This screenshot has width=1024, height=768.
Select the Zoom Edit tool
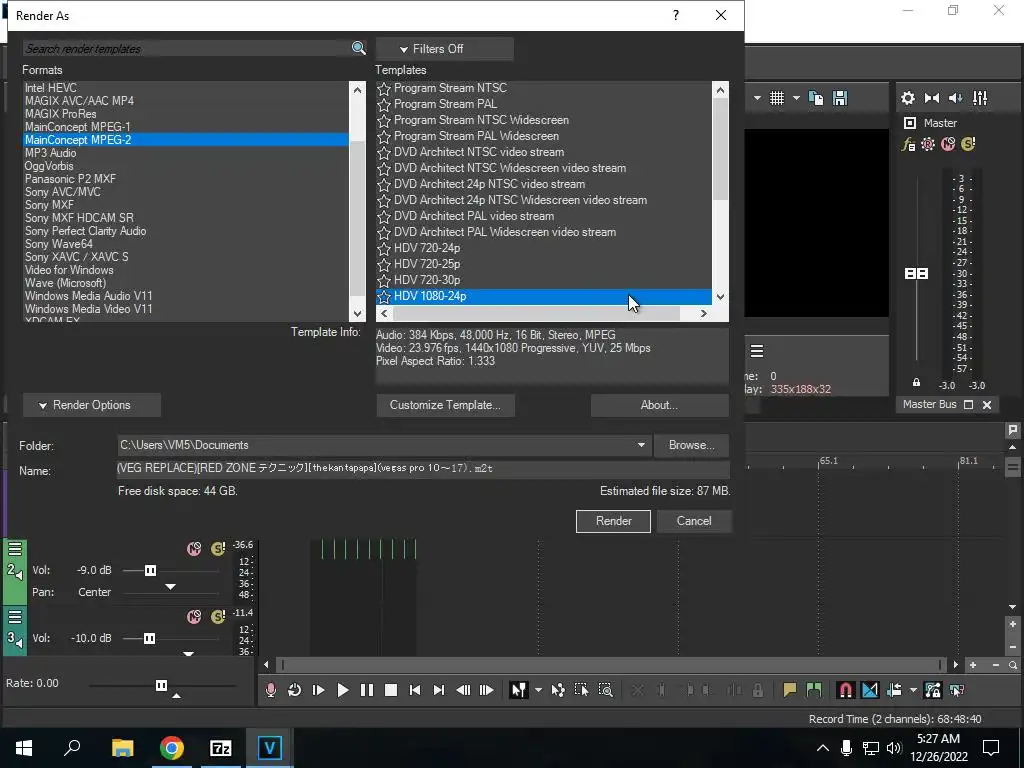click(606, 690)
